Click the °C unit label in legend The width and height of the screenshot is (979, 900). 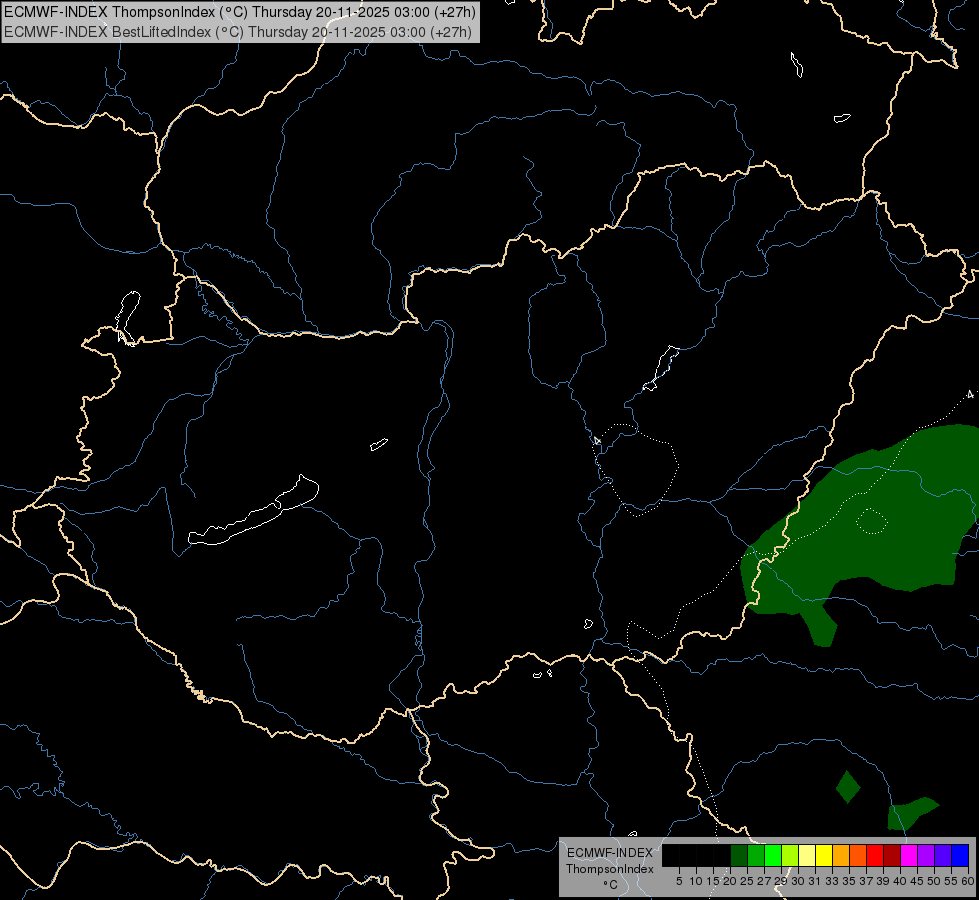click(x=610, y=884)
